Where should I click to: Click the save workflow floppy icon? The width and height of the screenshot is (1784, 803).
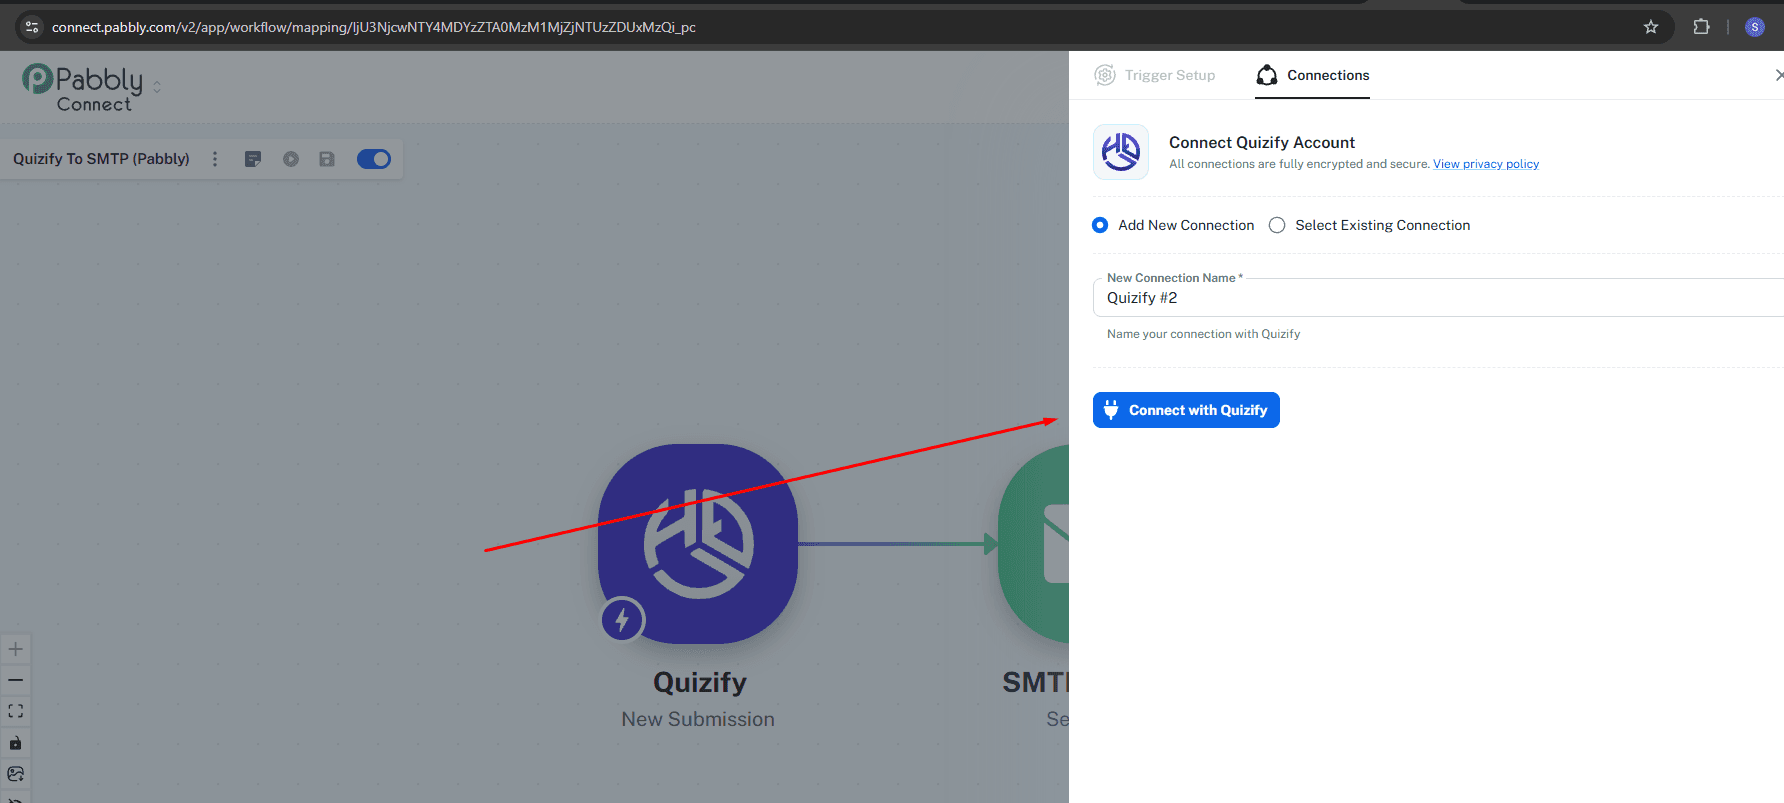tap(327, 159)
